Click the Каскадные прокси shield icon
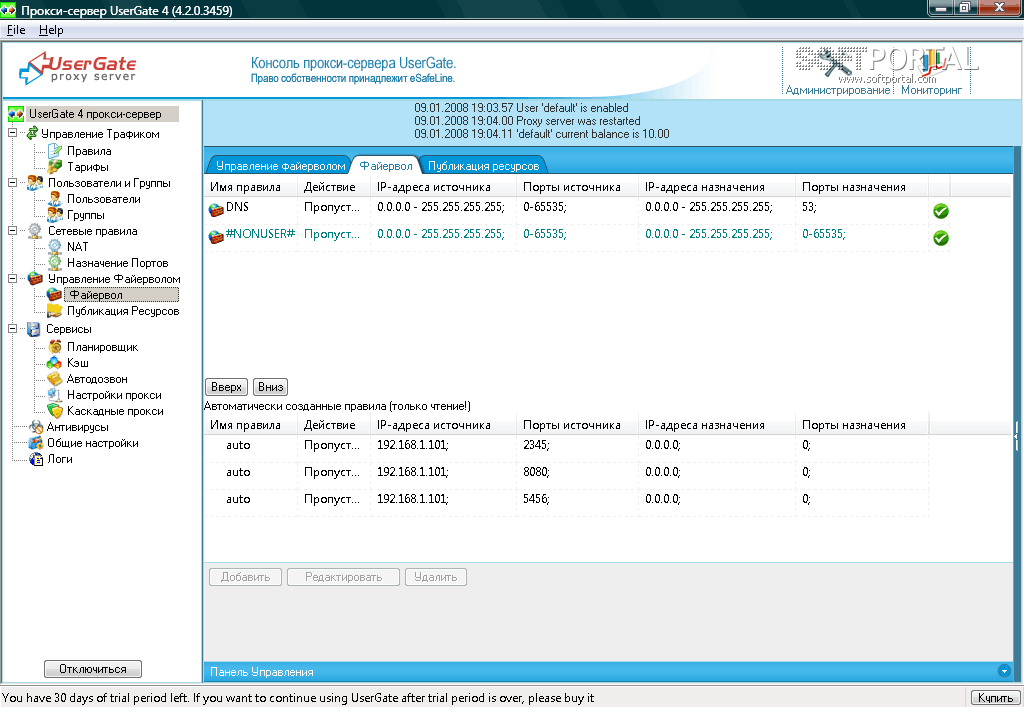1024x708 pixels. tap(56, 411)
